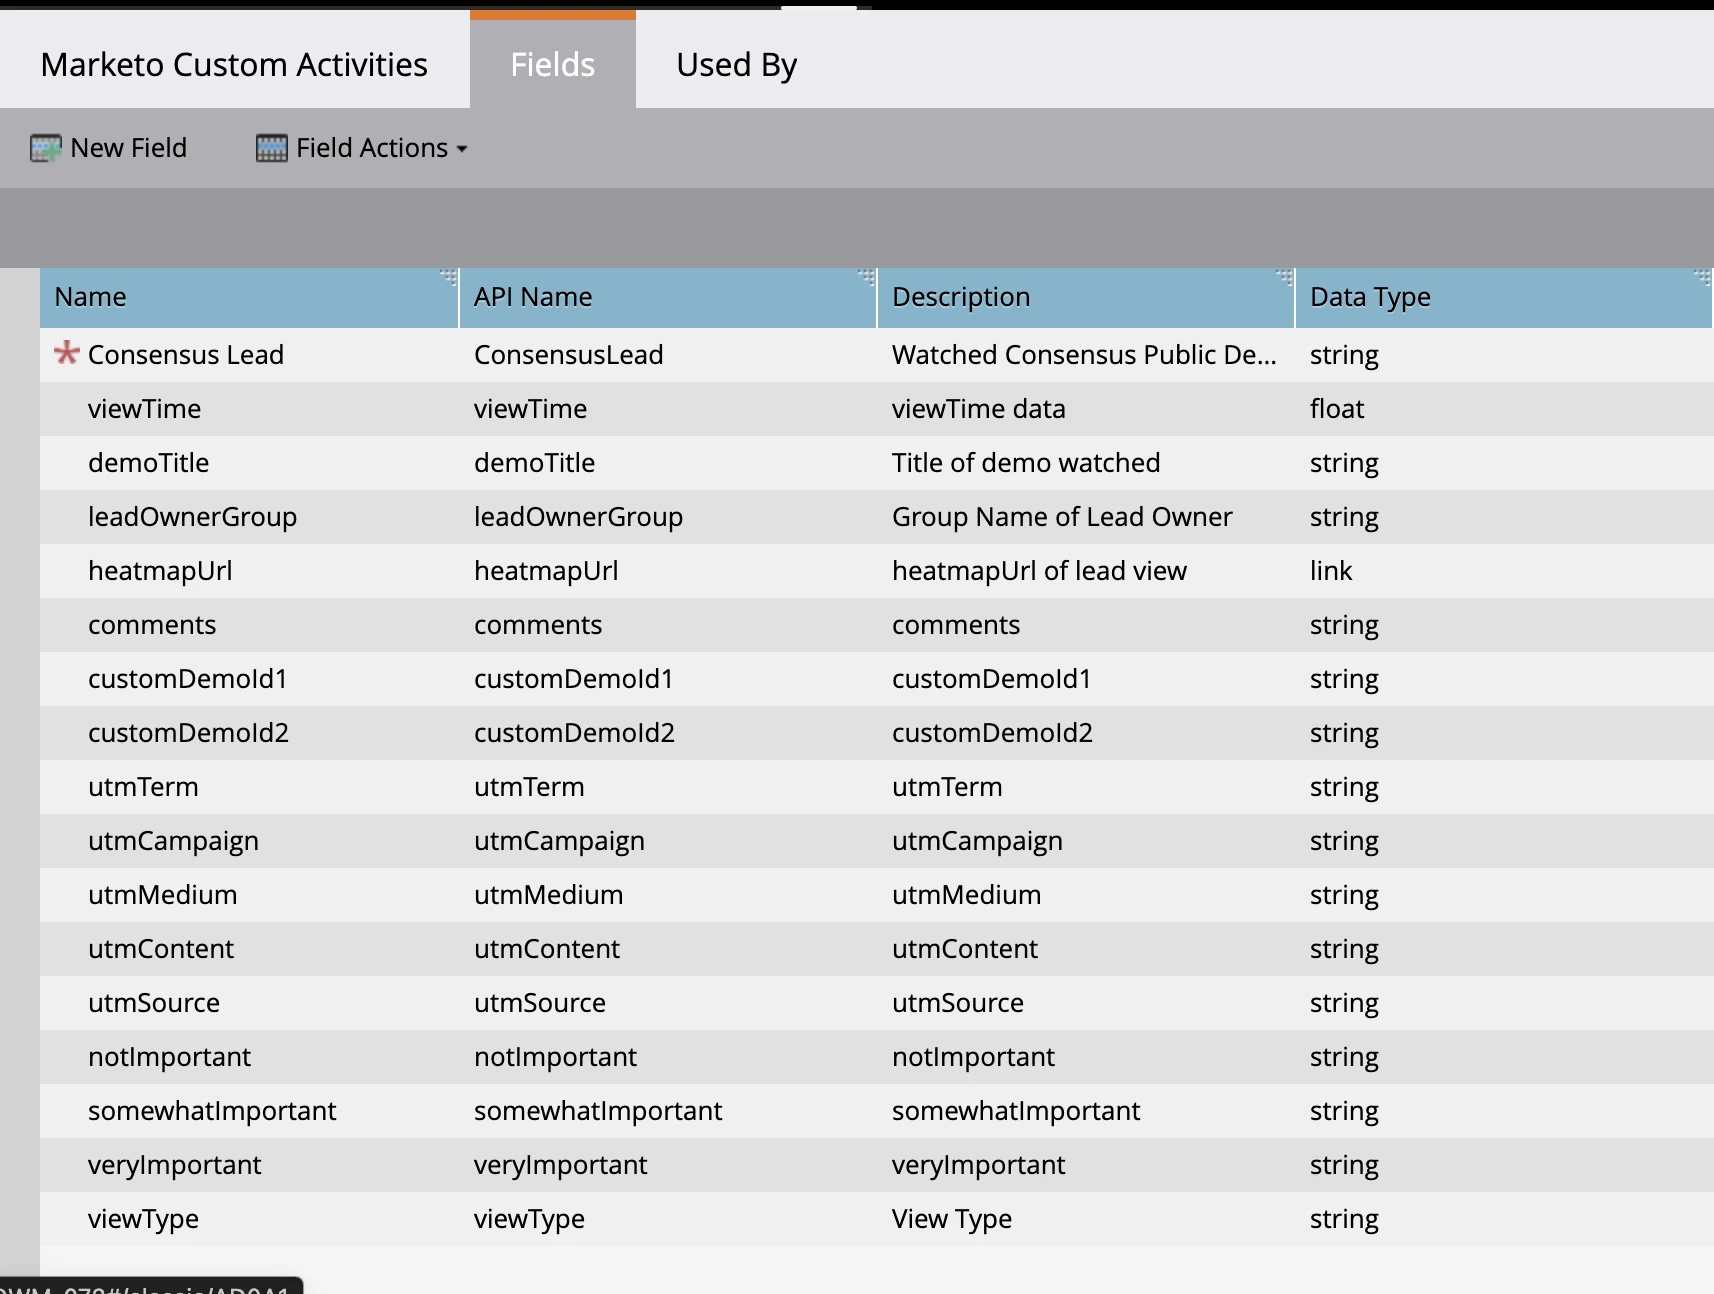Open the Data Type column menu grip
1714x1294 pixels.
[1702, 277]
